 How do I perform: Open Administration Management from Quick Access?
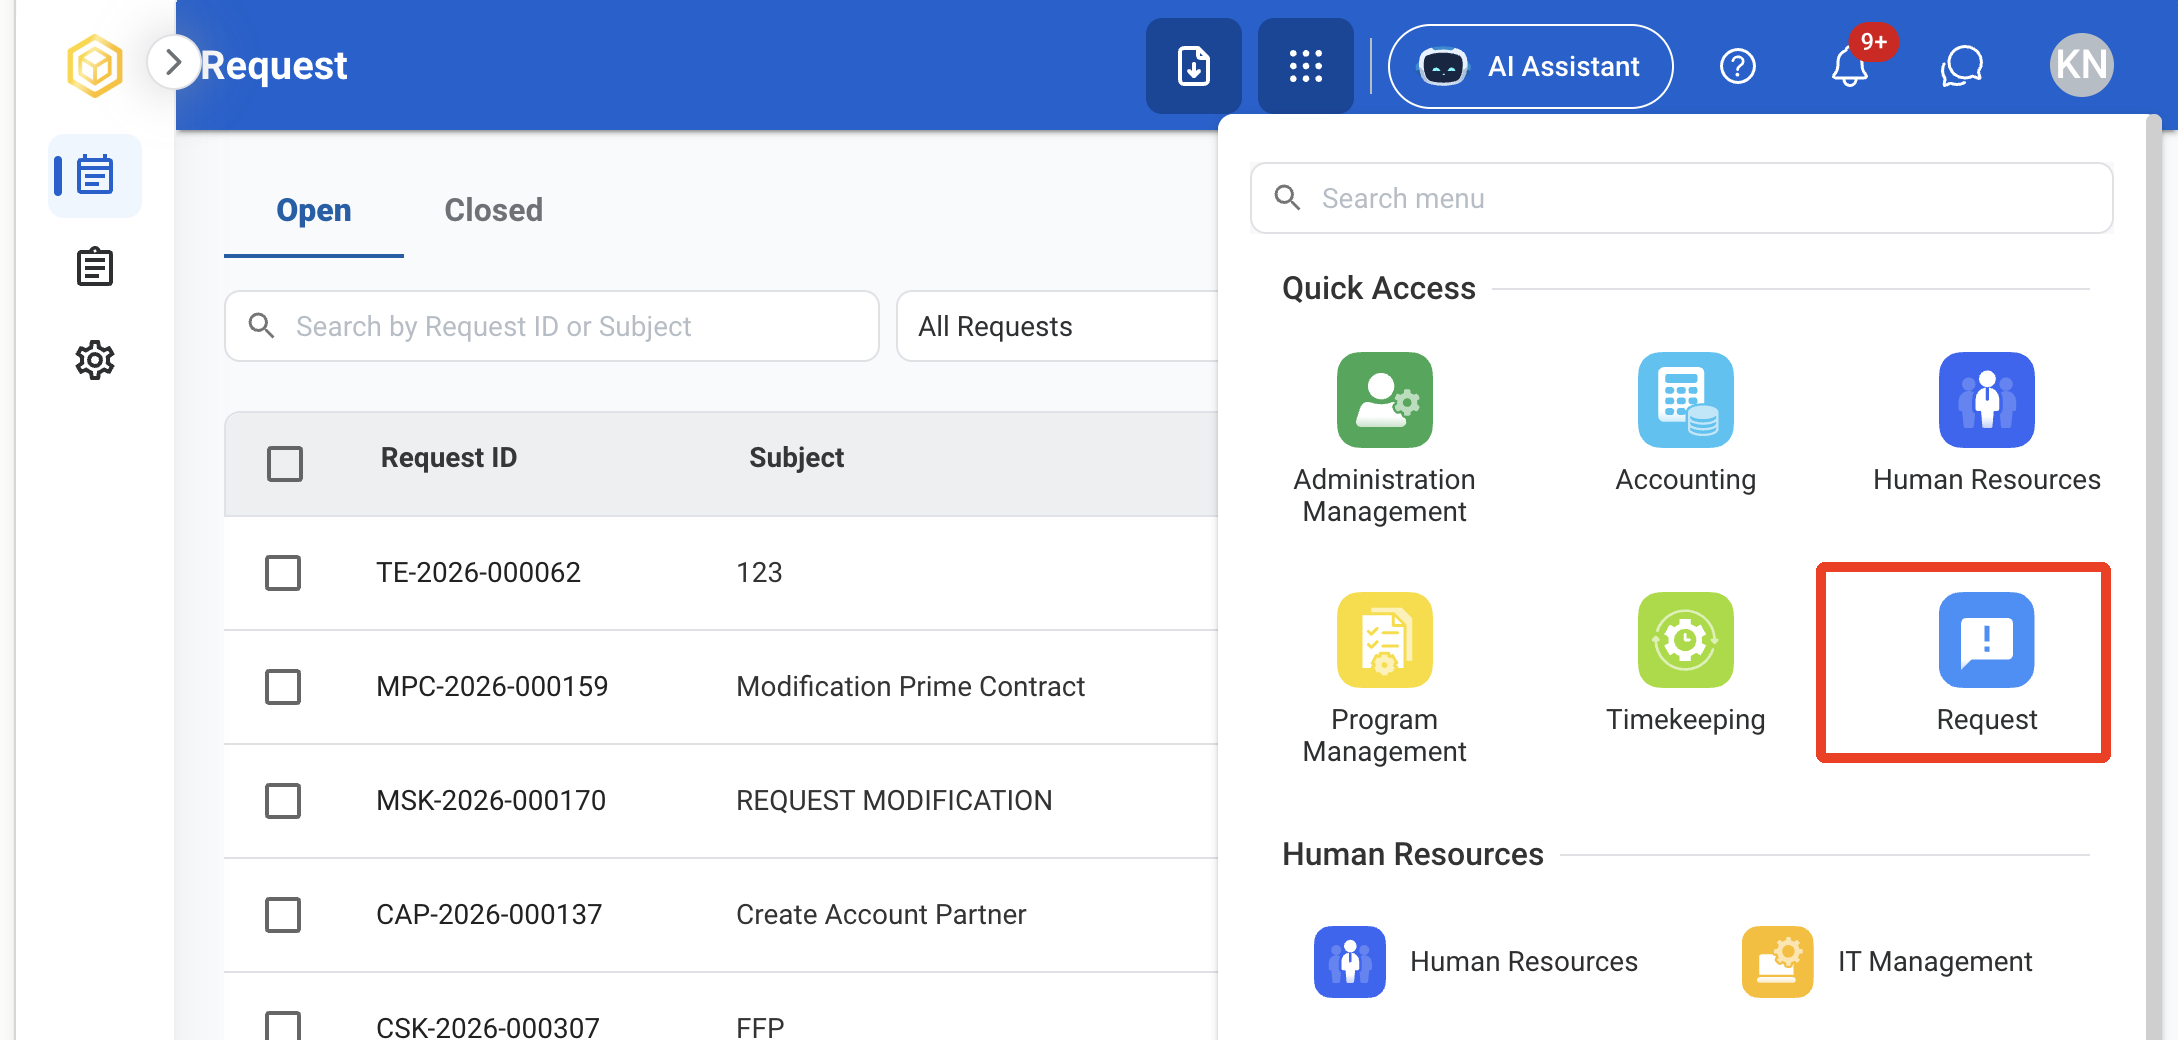1385,439
